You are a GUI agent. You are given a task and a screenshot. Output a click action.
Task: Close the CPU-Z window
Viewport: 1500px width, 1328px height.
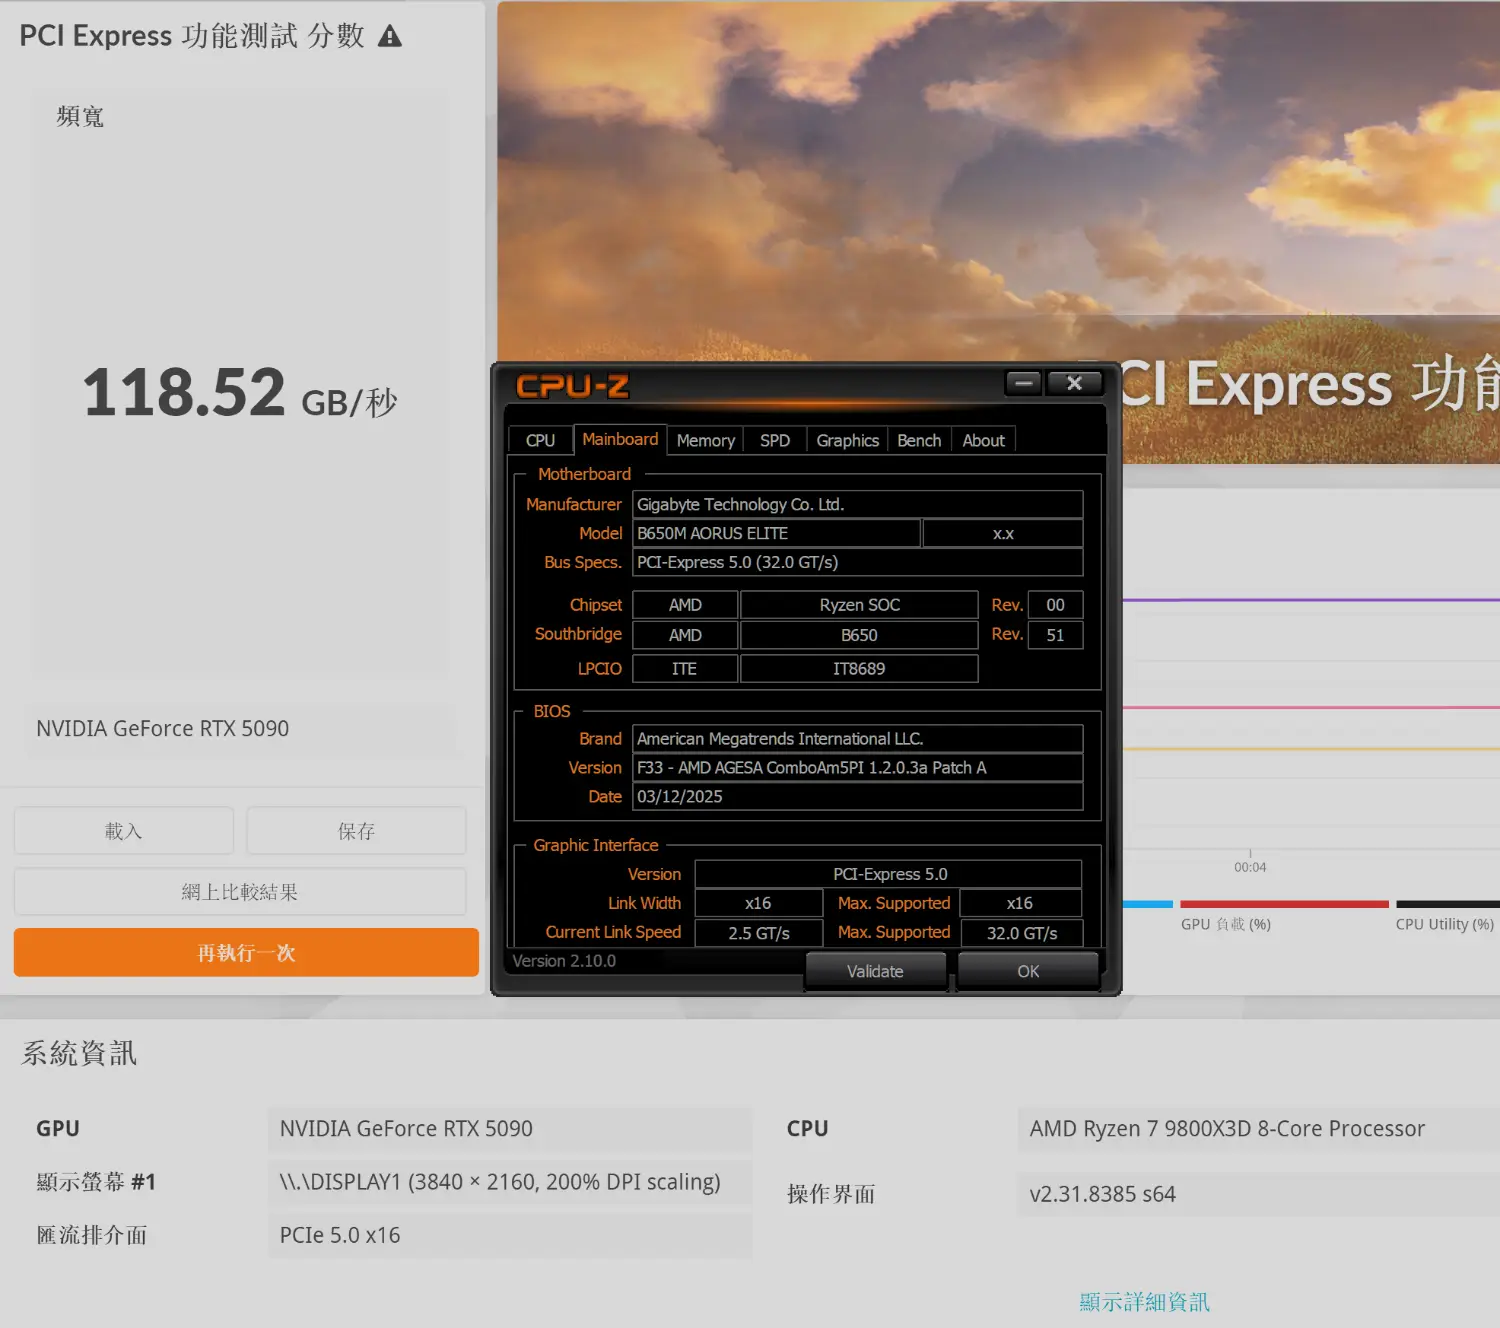pos(1074,383)
